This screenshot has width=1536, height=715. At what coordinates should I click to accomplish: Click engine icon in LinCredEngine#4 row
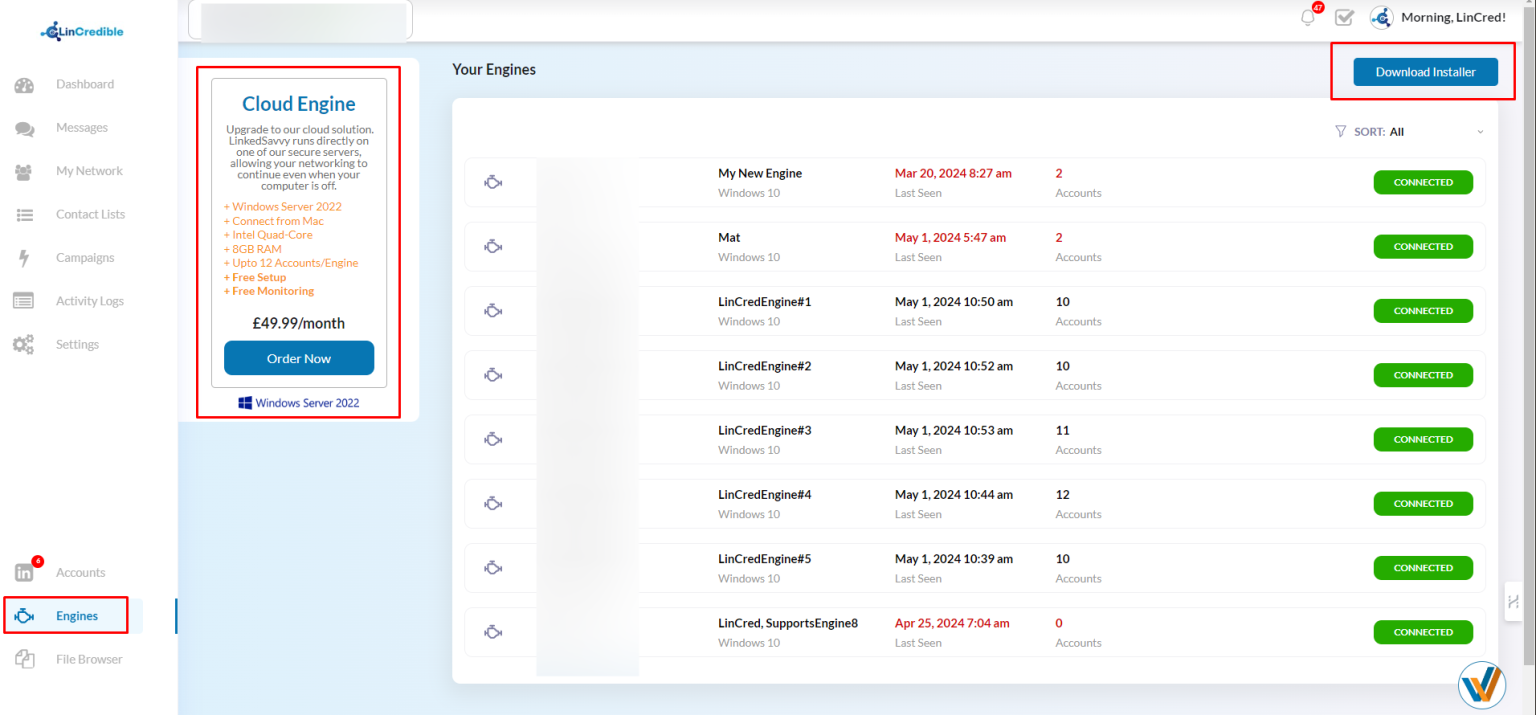pyautogui.click(x=493, y=504)
